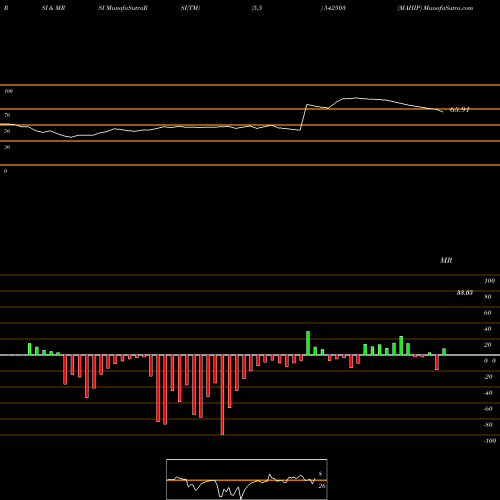Click the tallest red histogram bar

(x=222, y=395)
